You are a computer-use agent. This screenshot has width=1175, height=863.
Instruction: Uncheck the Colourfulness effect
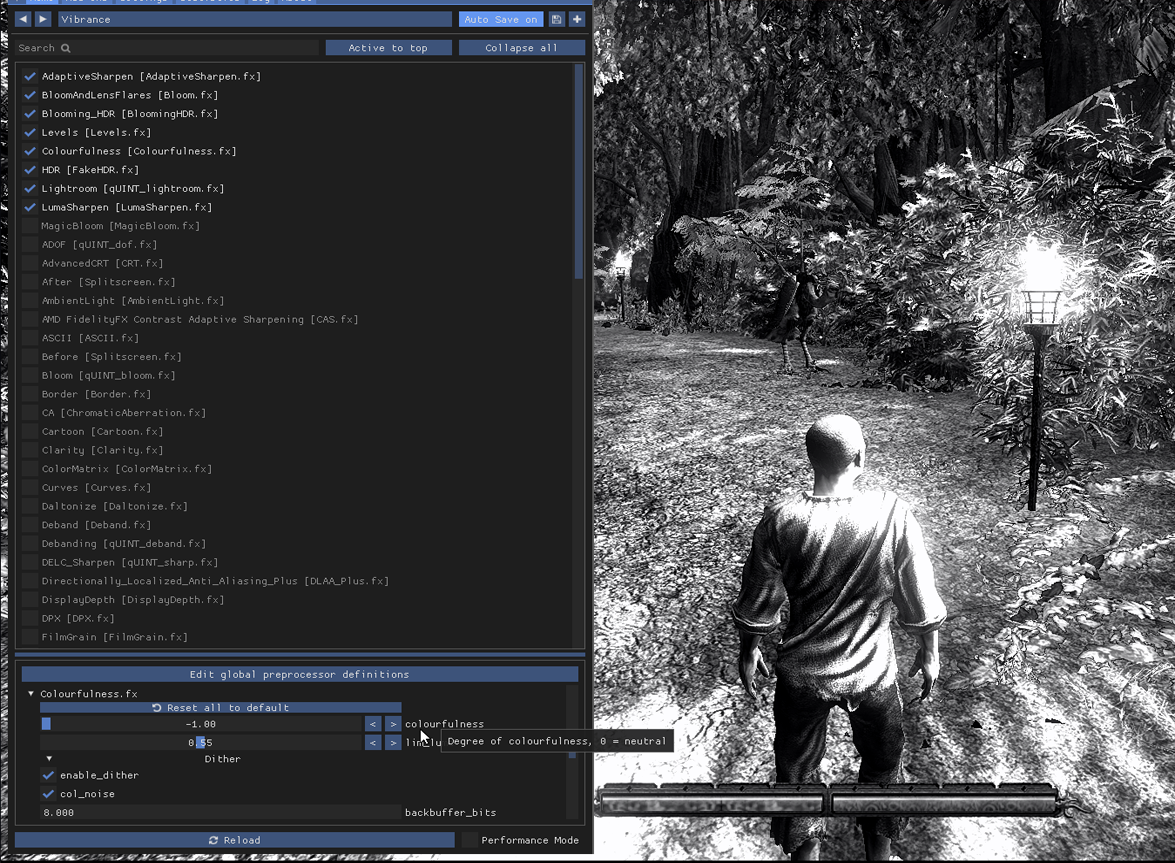tap(30, 151)
